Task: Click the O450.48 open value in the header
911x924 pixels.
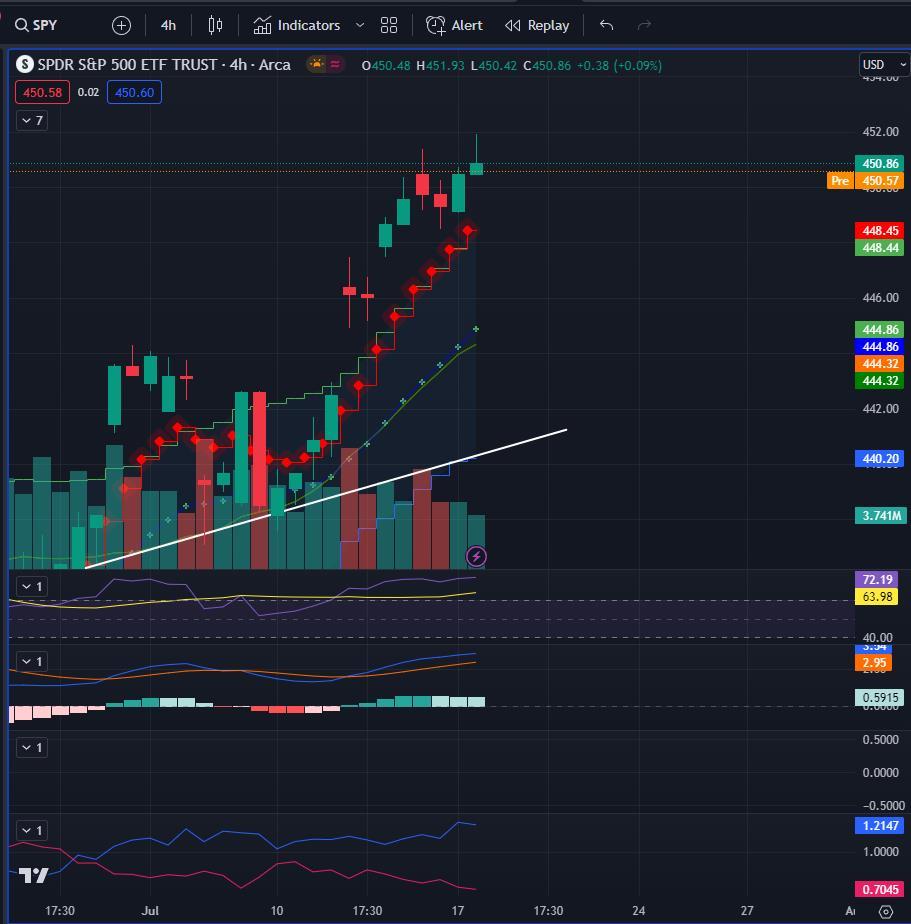Action: tap(385, 65)
